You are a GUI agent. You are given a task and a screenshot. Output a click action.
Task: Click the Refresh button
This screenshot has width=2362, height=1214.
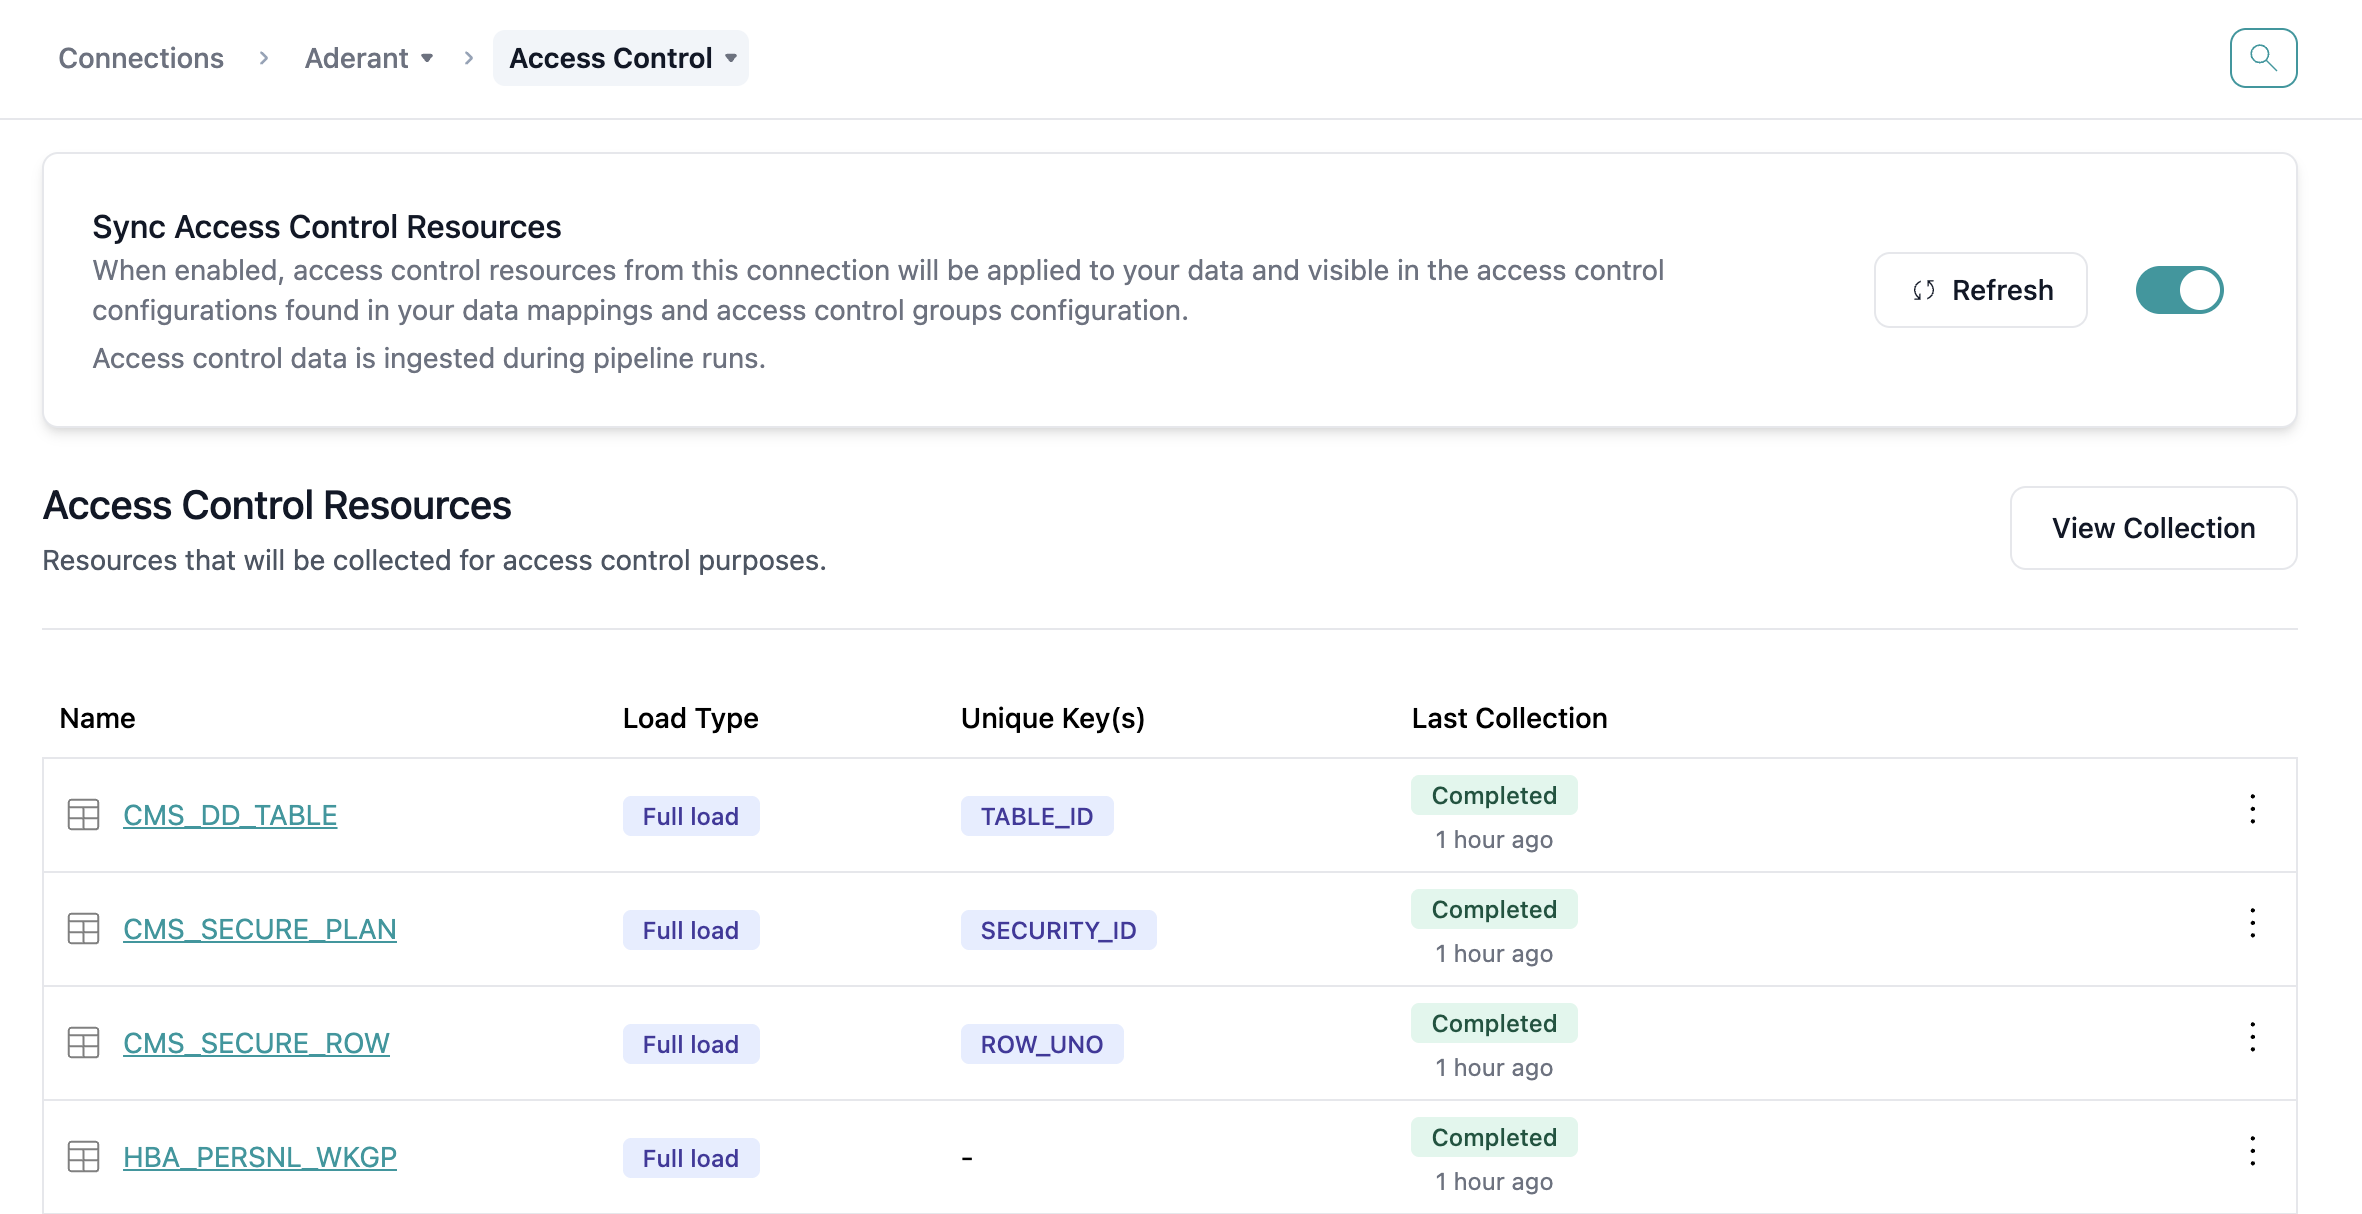coord(1980,290)
